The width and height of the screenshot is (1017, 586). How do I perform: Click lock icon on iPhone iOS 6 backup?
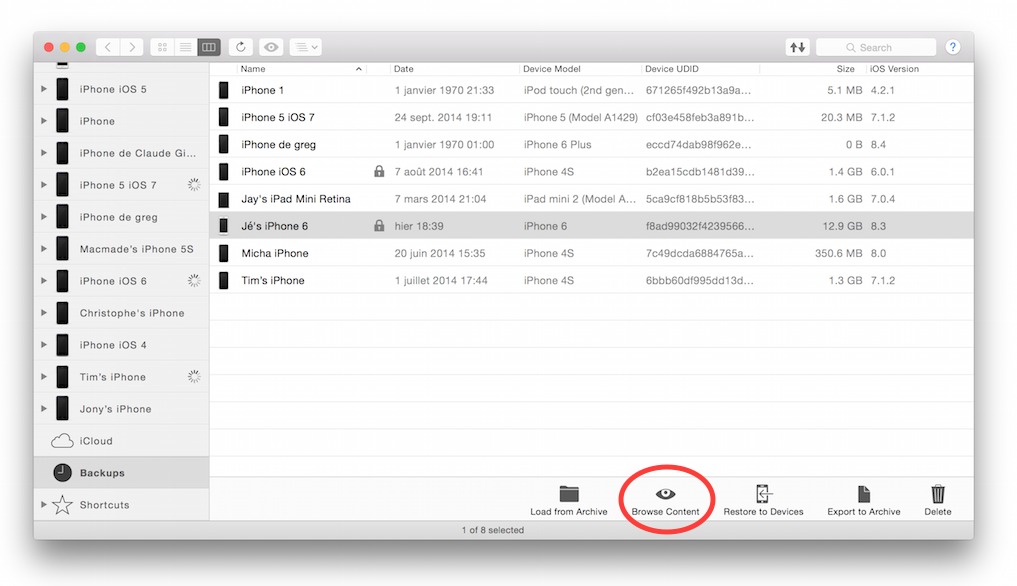pyautogui.click(x=379, y=171)
